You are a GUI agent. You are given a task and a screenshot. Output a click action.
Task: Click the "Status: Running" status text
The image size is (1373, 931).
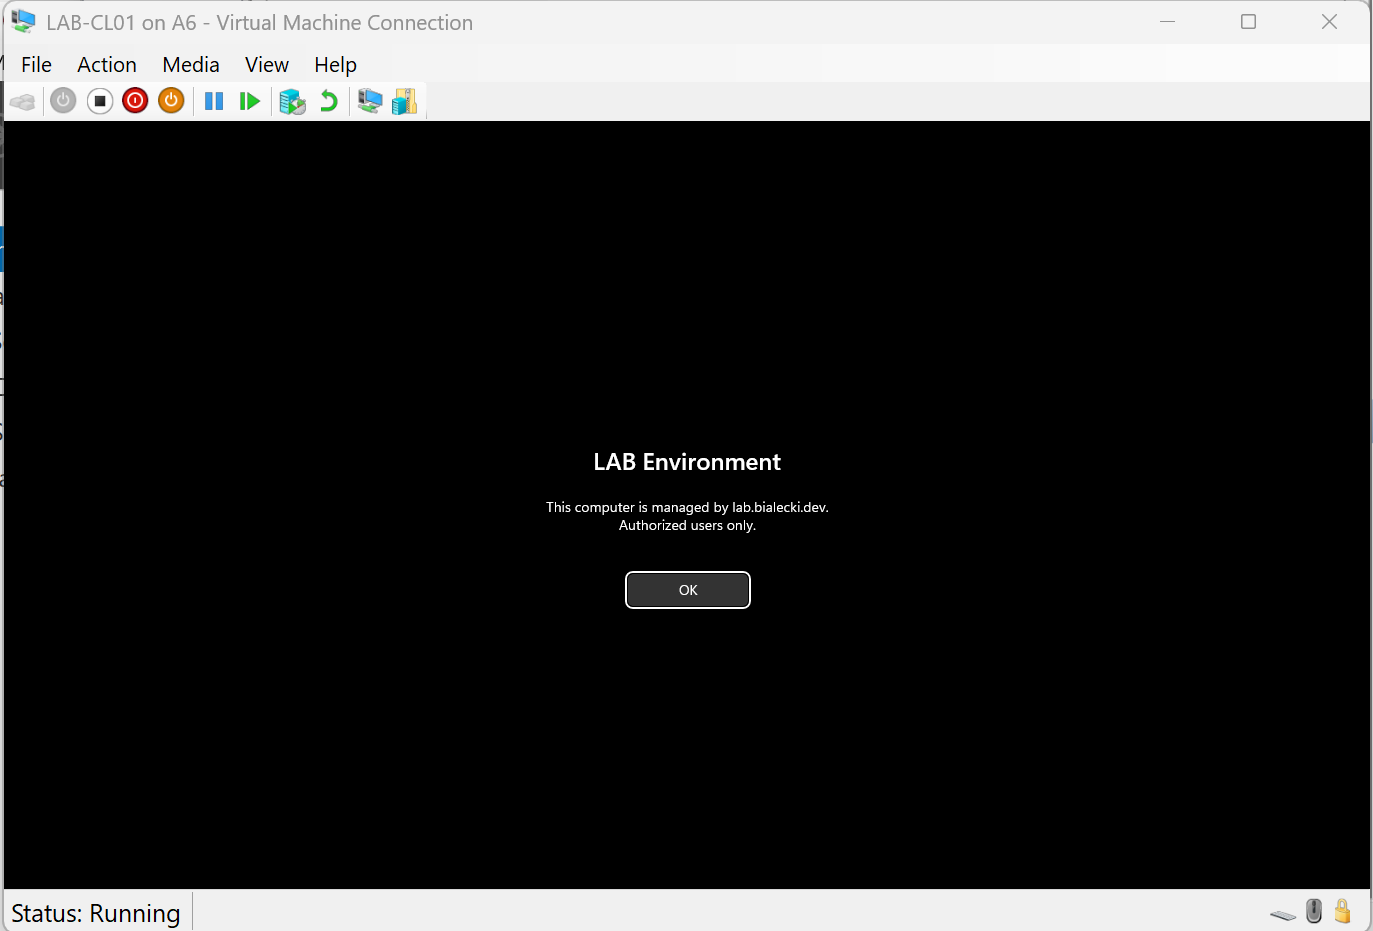pos(96,913)
